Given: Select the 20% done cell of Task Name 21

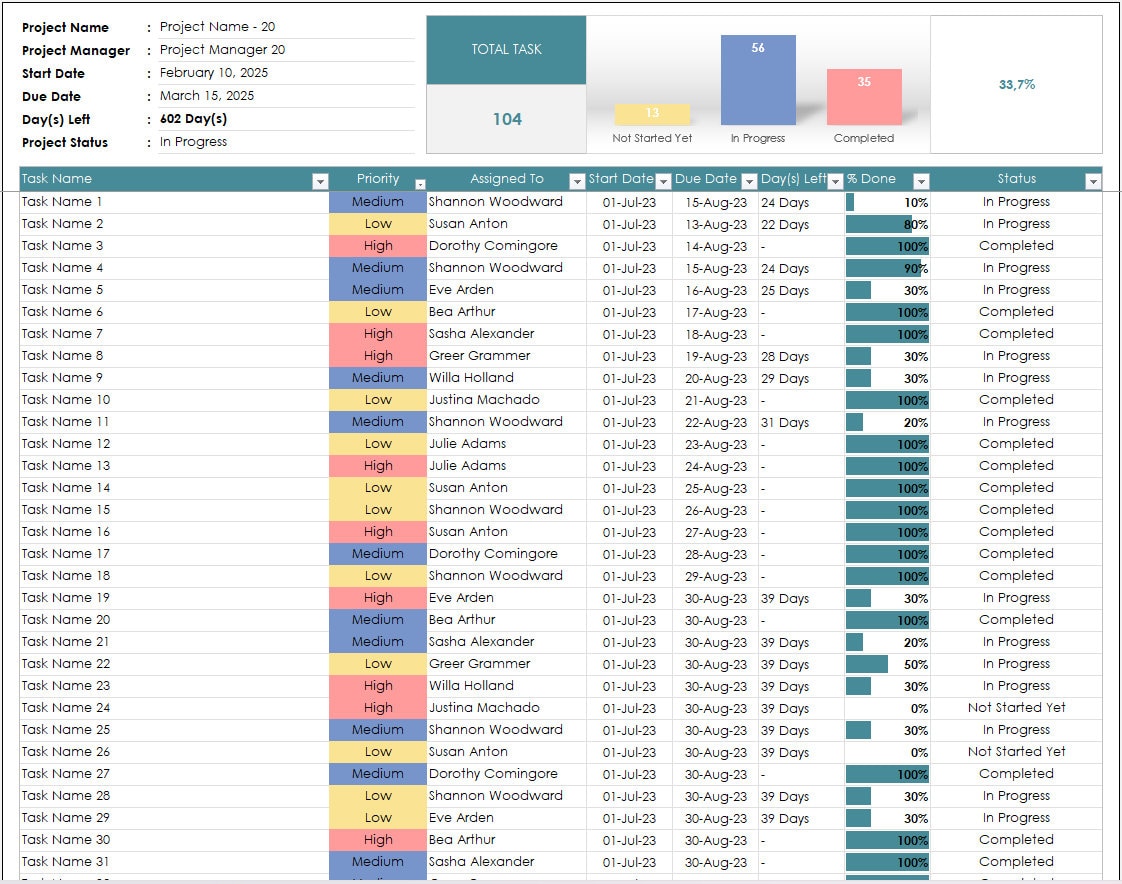Looking at the screenshot, I should pyautogui.click(x=887, y=642).
